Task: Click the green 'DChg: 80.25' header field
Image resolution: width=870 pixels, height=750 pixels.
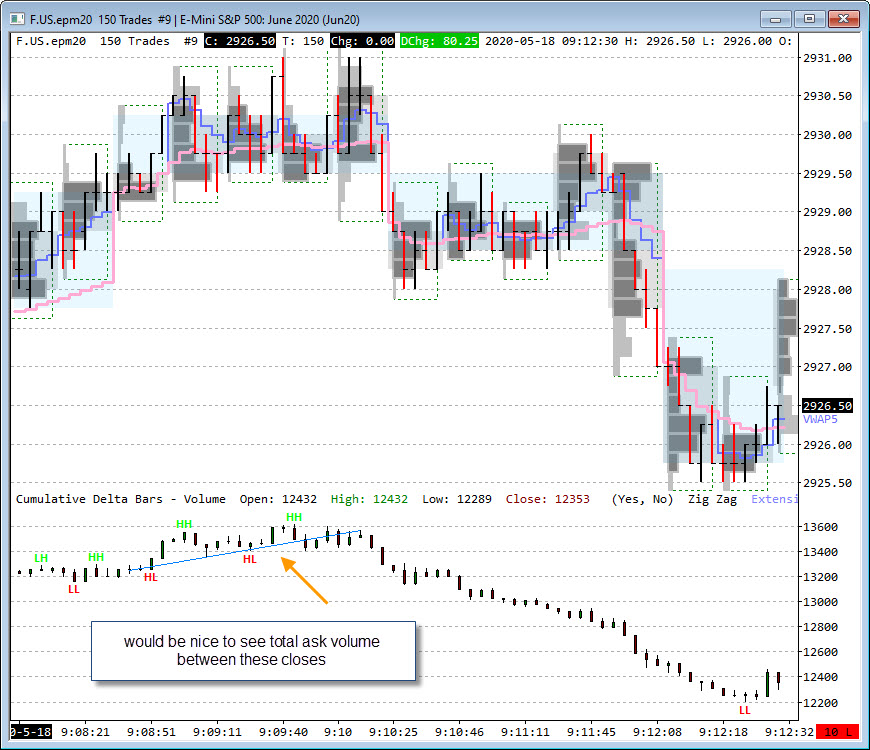Action: pos(439,41)
